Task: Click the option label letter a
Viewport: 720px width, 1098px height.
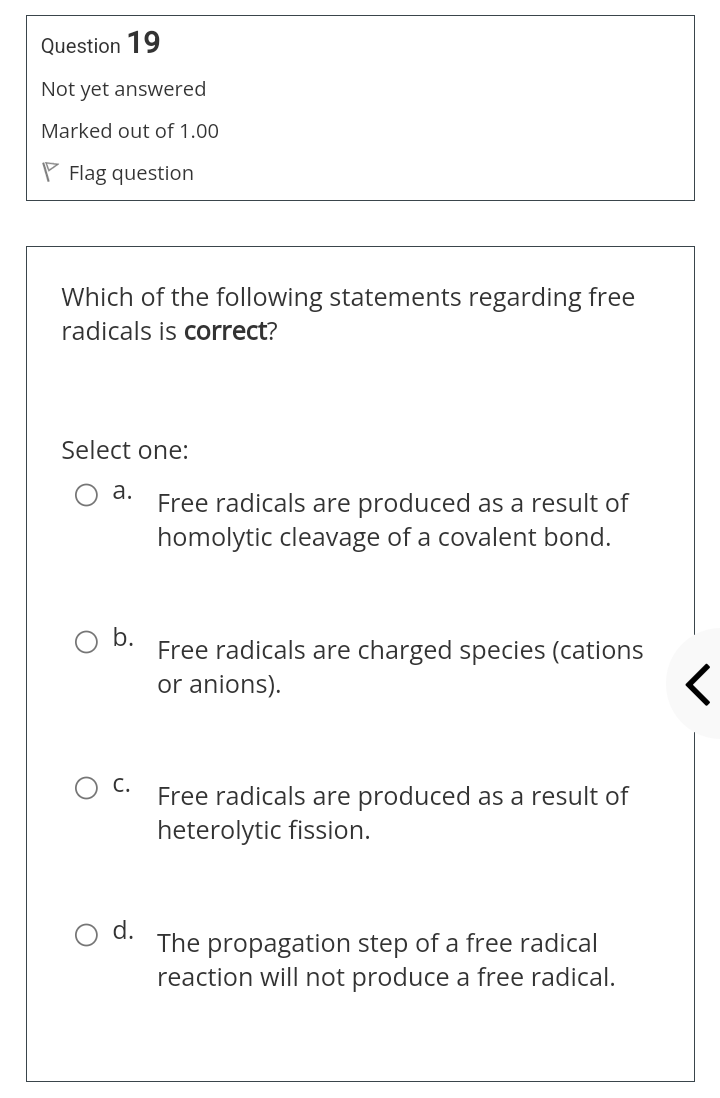Action: pyautogui.click(x=121, y=490)
